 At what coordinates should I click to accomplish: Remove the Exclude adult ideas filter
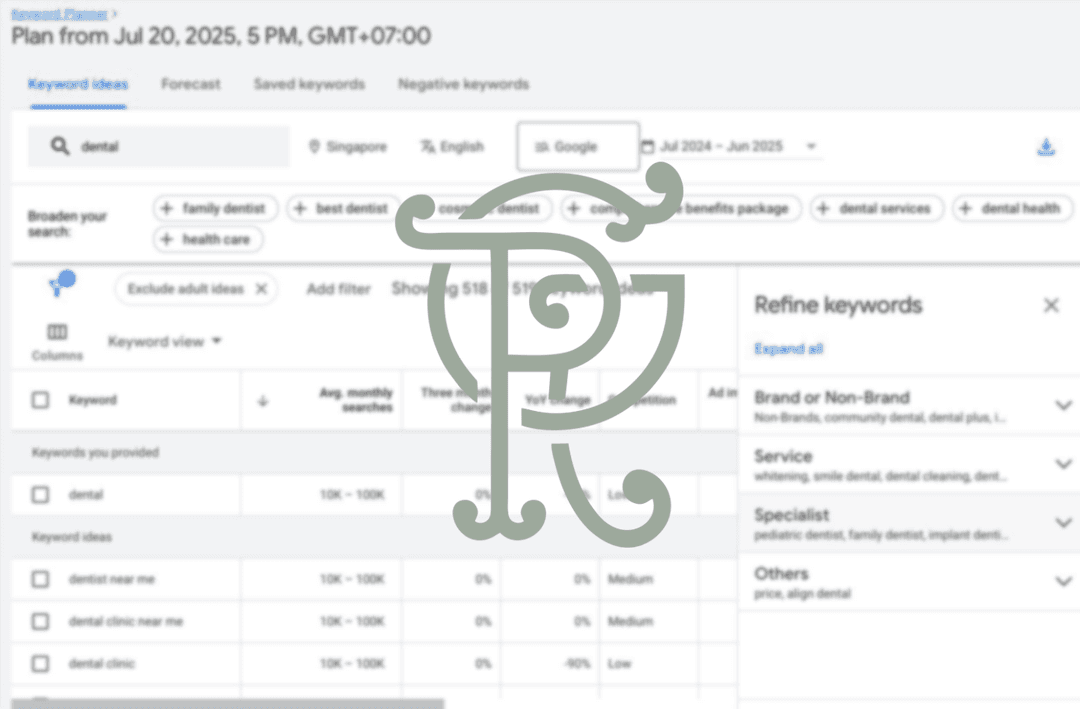[261, 289]
